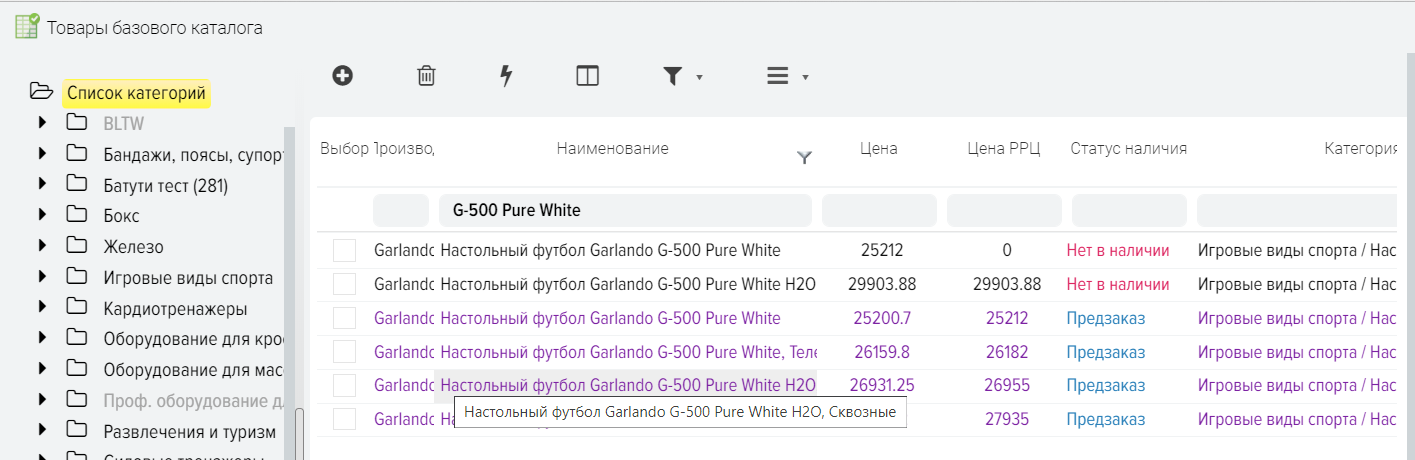Open purple Garlando G-500 Pure White H2O product row
The width and height of the screenshot is (1415, 460).
628,385
